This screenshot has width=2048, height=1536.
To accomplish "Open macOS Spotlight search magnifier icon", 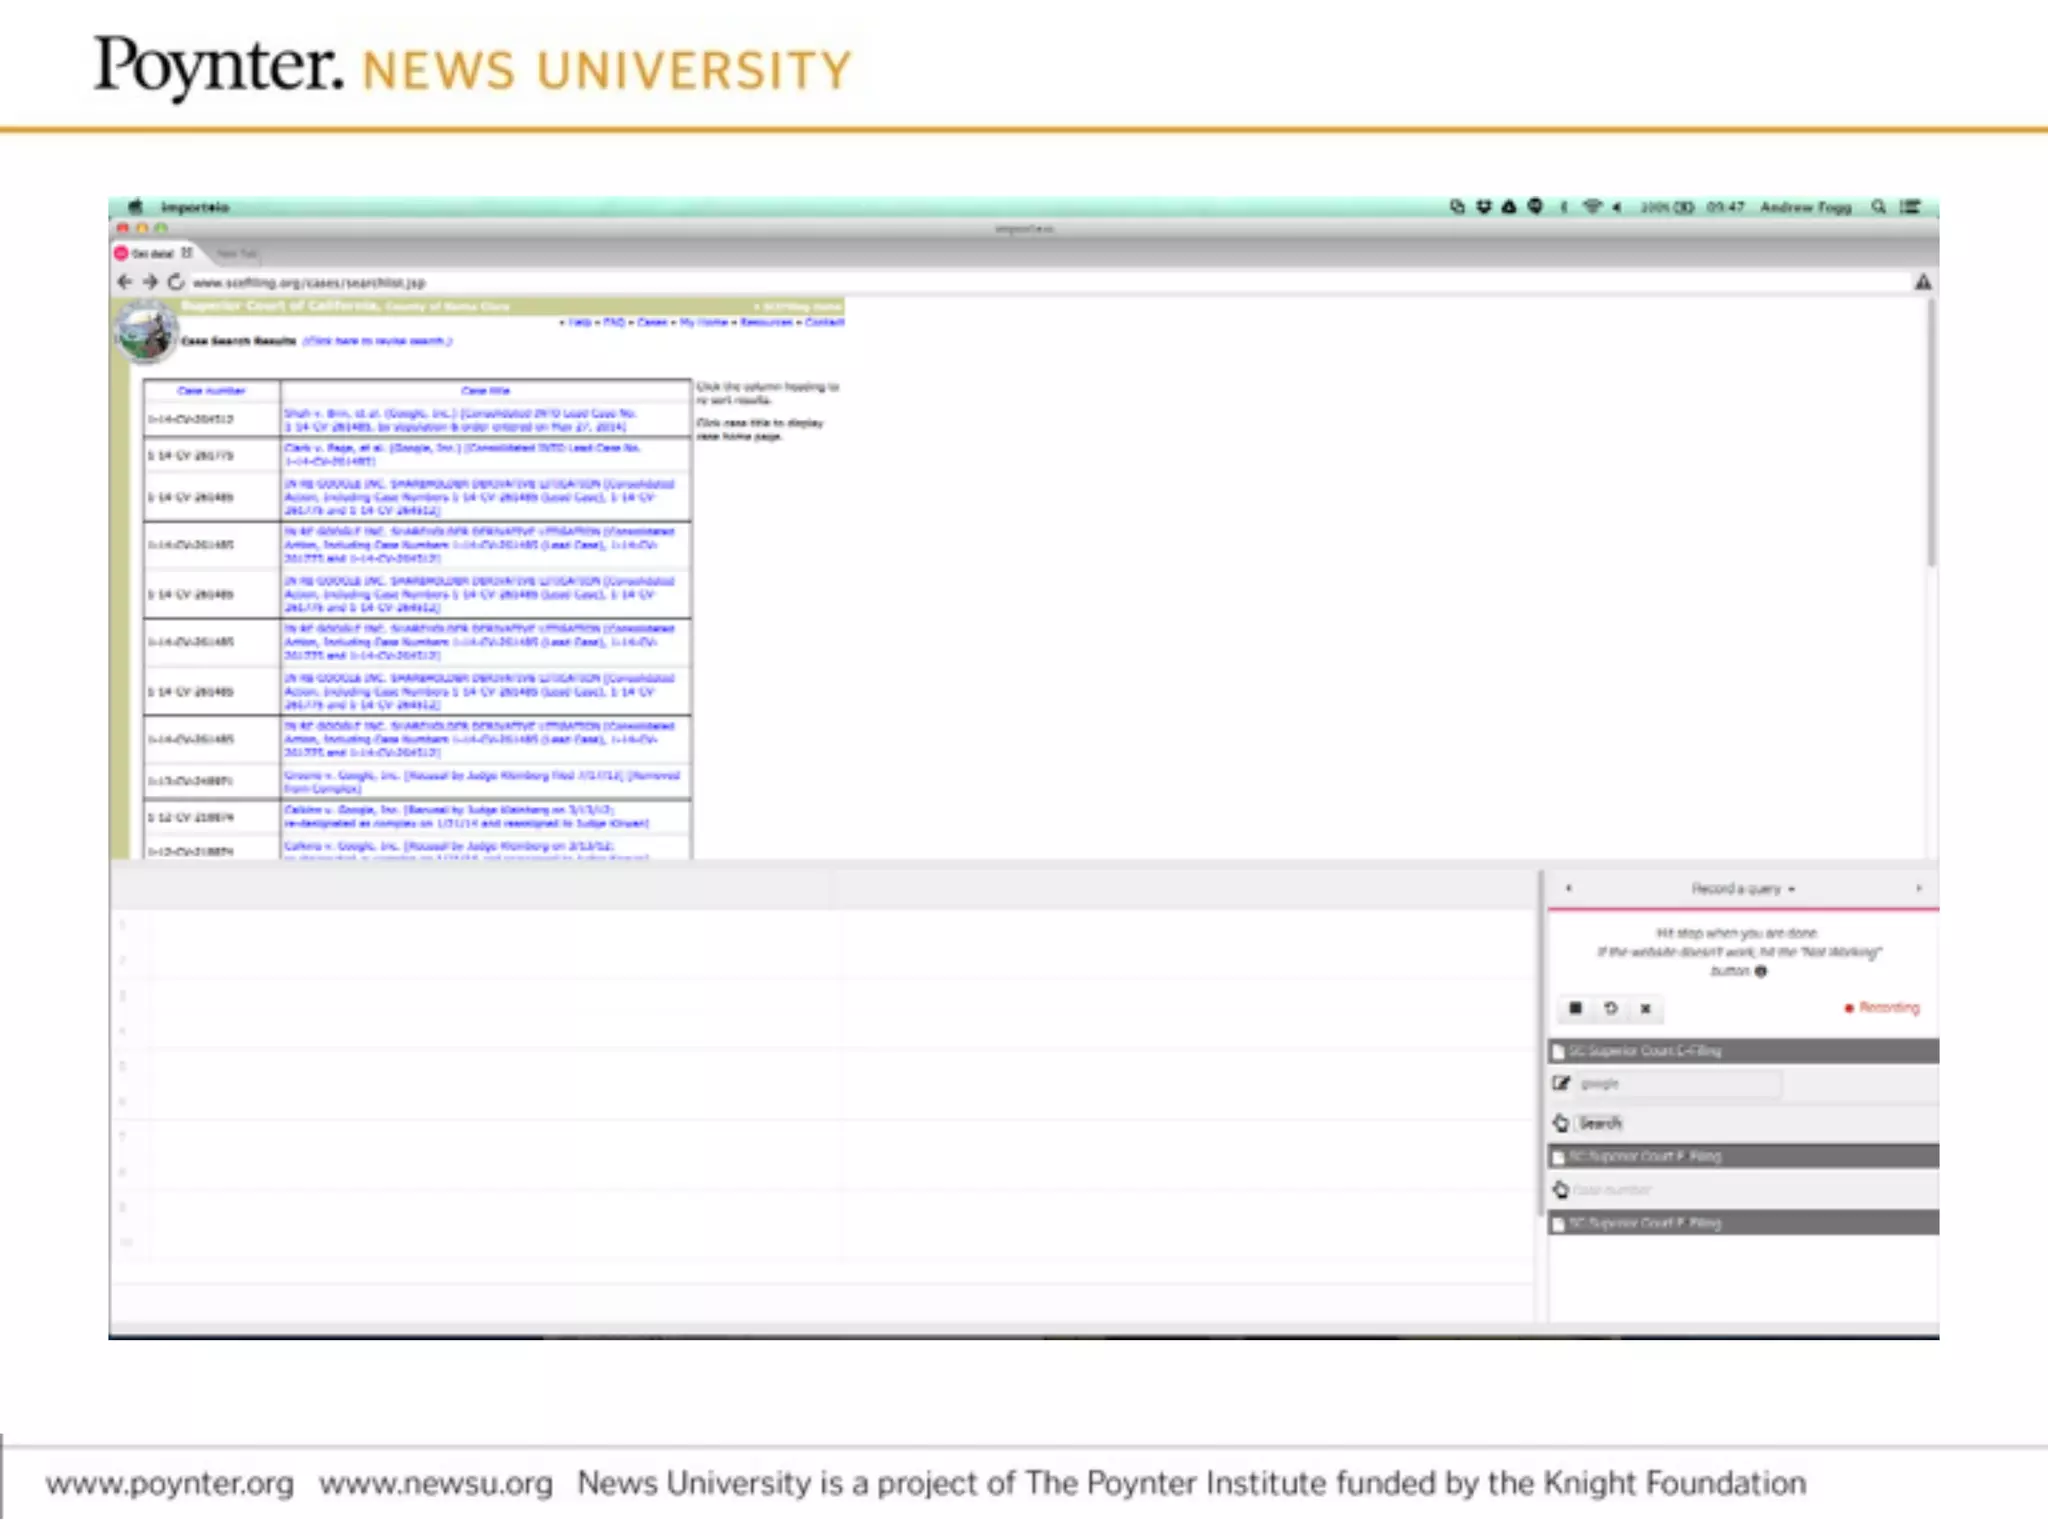I will point(1878,207).
